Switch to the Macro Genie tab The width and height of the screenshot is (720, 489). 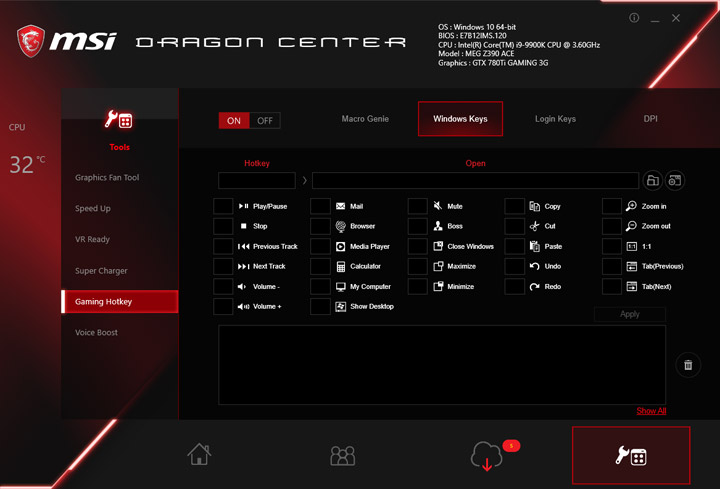[x=365, y=119]
